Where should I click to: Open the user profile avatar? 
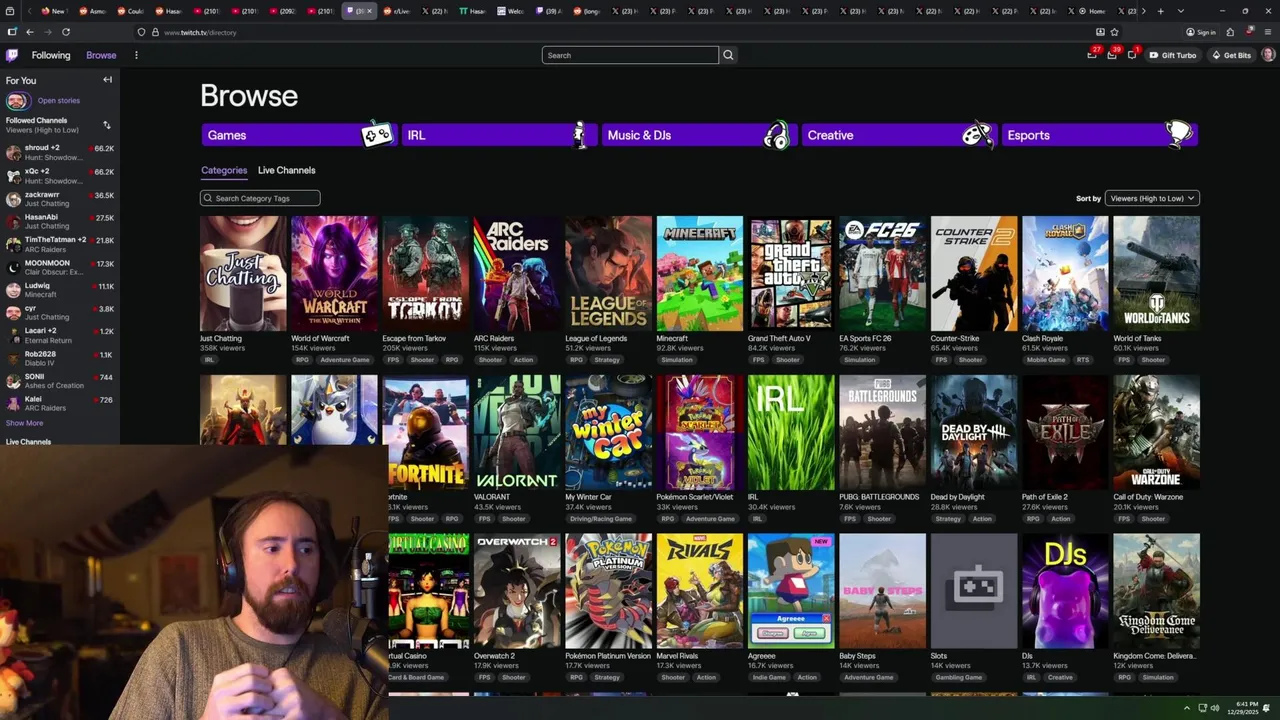(1268, 55)
